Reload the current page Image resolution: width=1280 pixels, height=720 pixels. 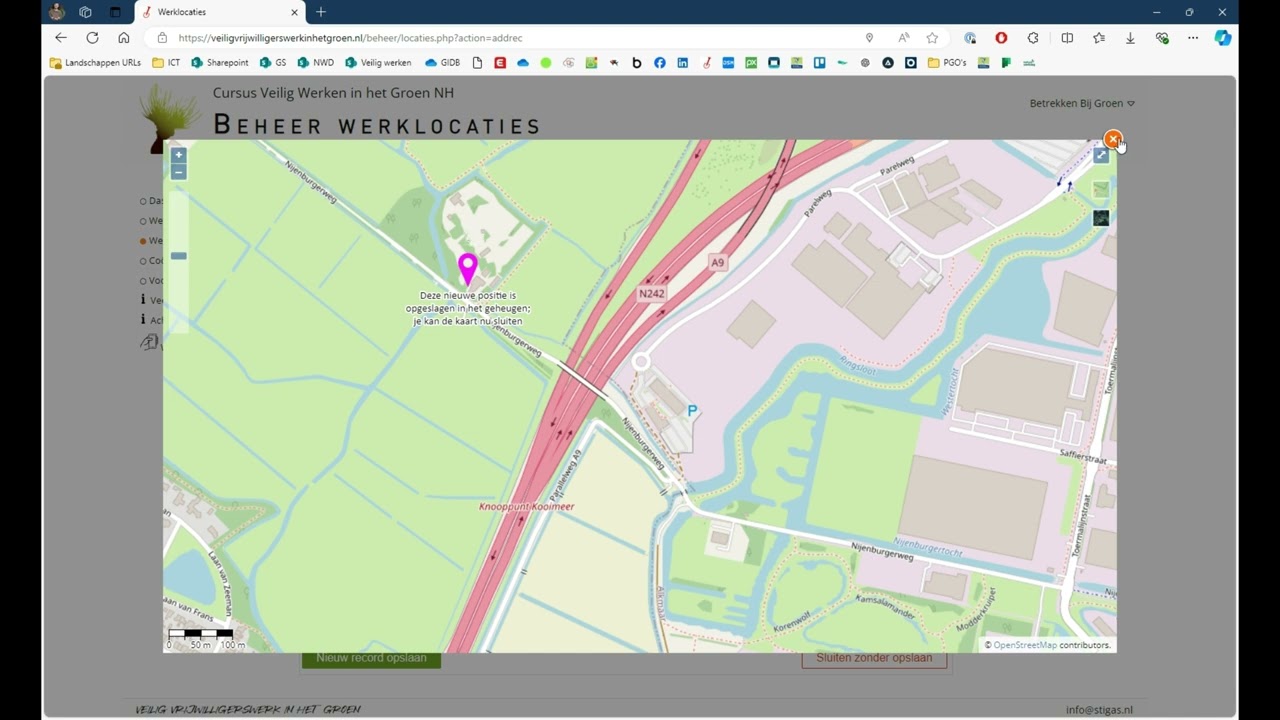coord(92,38)
